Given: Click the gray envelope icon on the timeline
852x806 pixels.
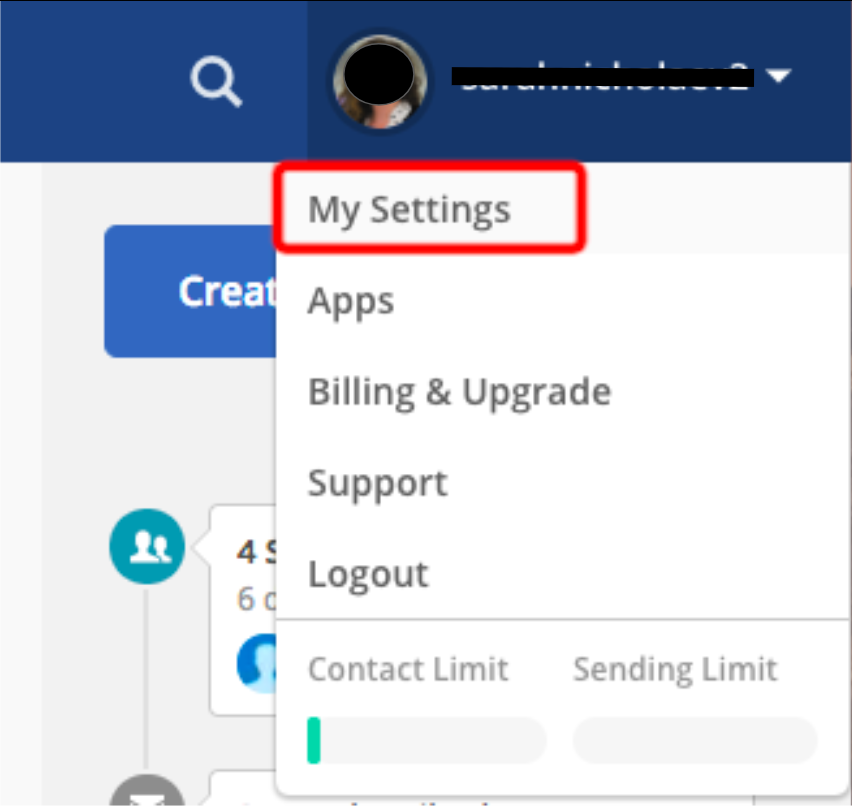Looking at the screenshot, I should (147, 791).
